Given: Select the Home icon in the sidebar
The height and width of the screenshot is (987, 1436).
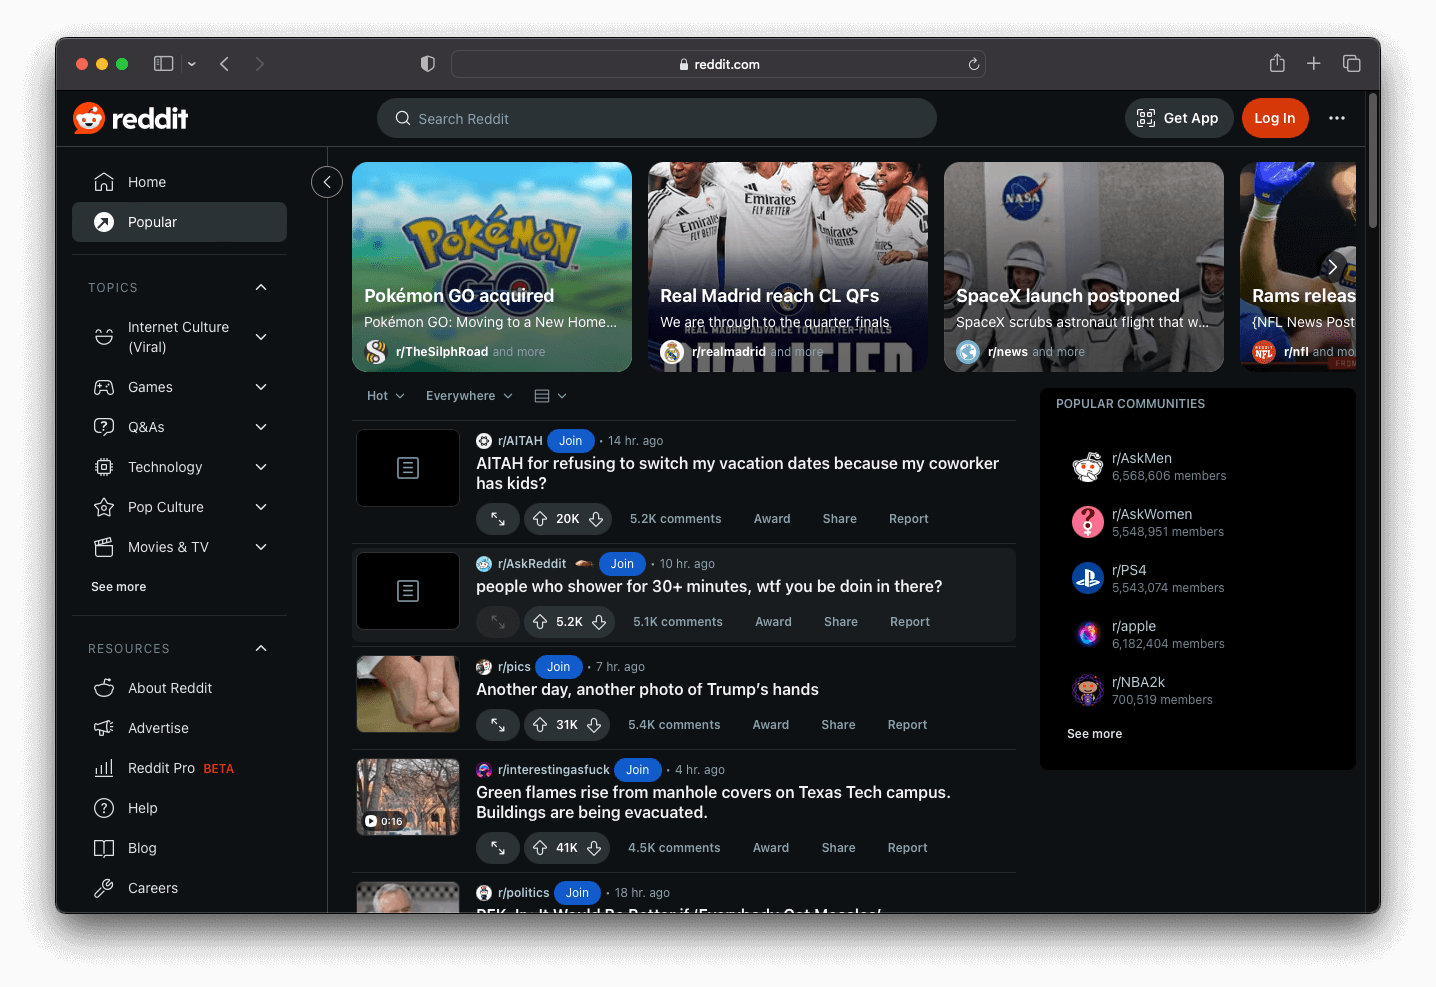Looking at the screenshot, I should [x=104, y=181].
